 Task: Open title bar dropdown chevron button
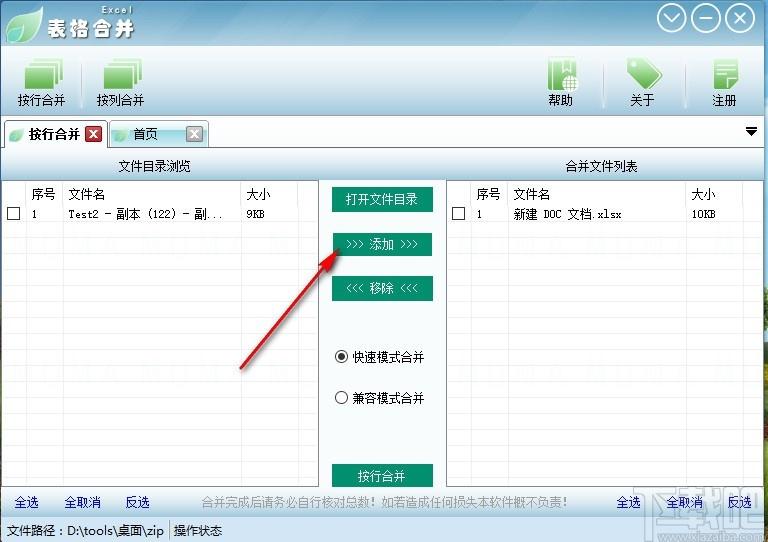click(671, 18)
